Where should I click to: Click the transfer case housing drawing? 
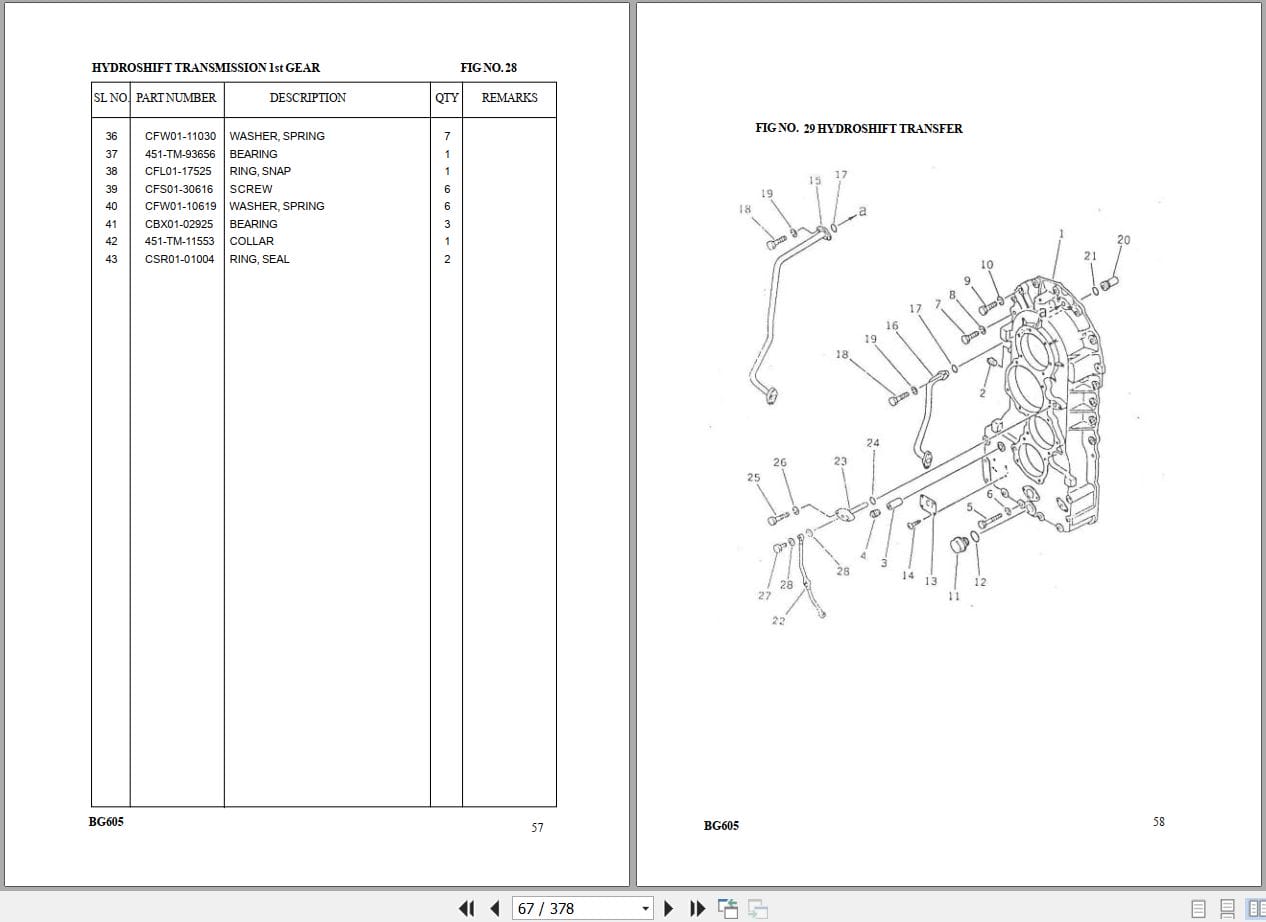coord(1045,405)
